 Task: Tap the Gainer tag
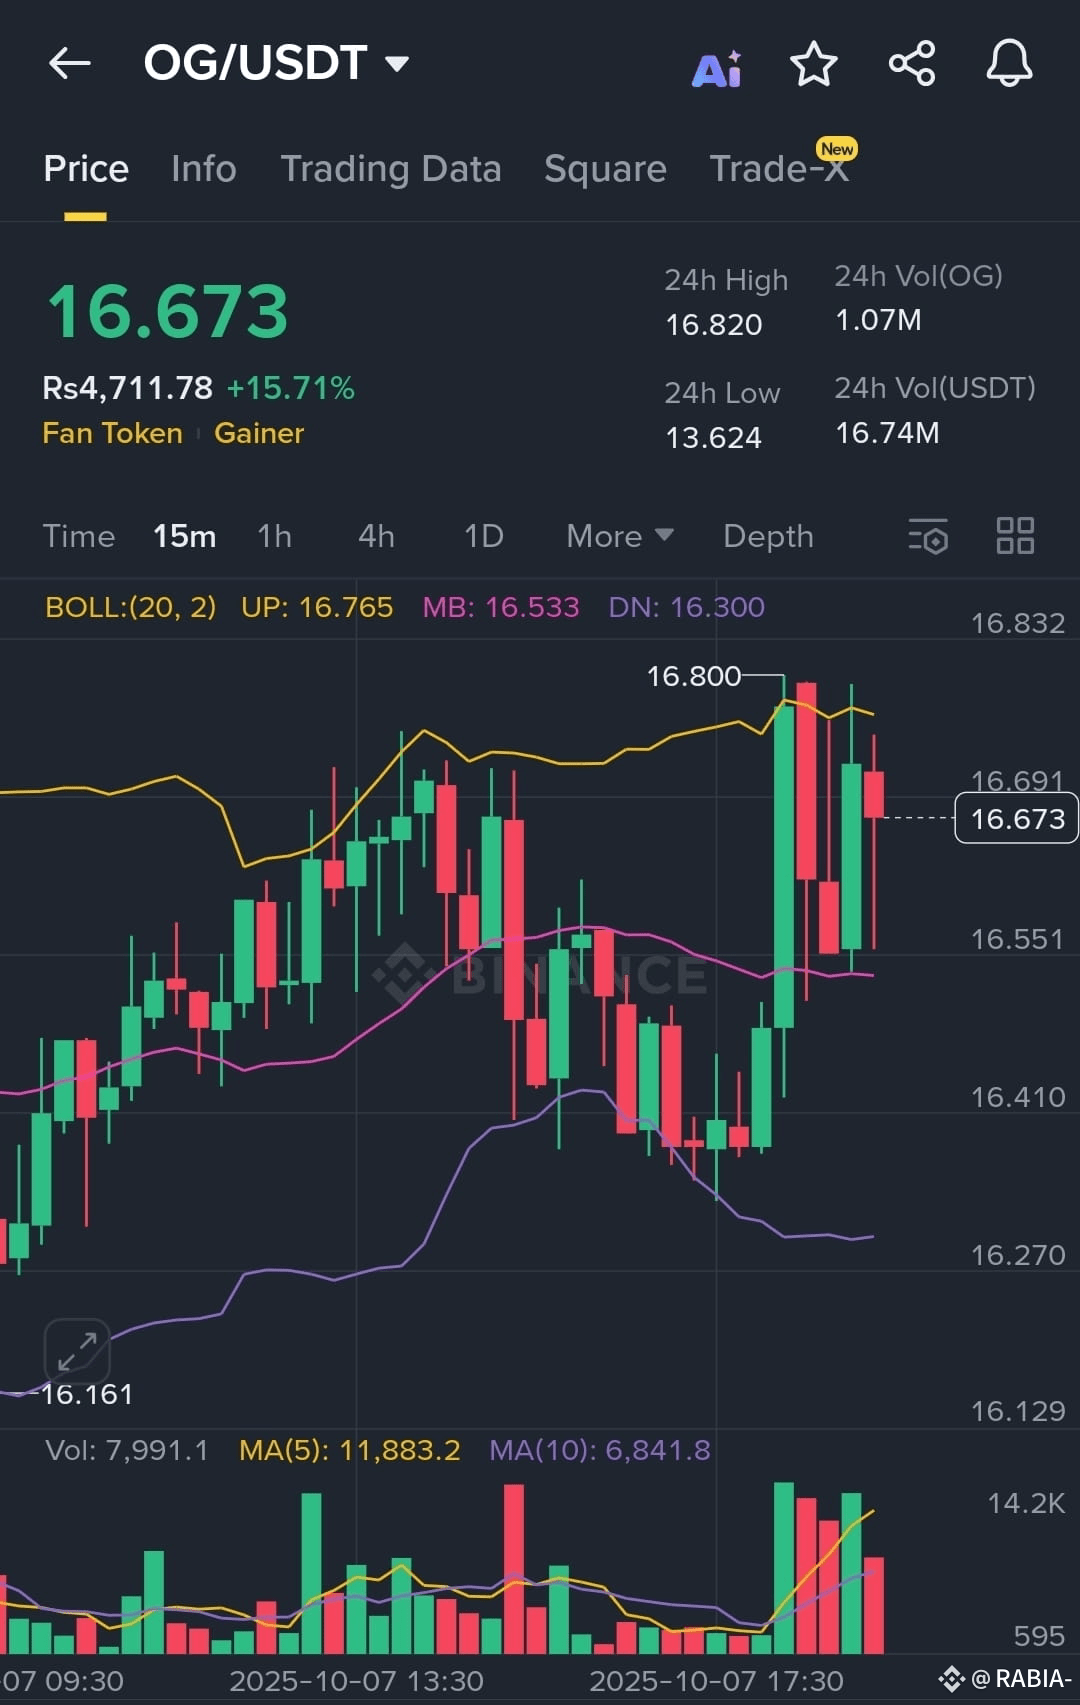point(259,433)
